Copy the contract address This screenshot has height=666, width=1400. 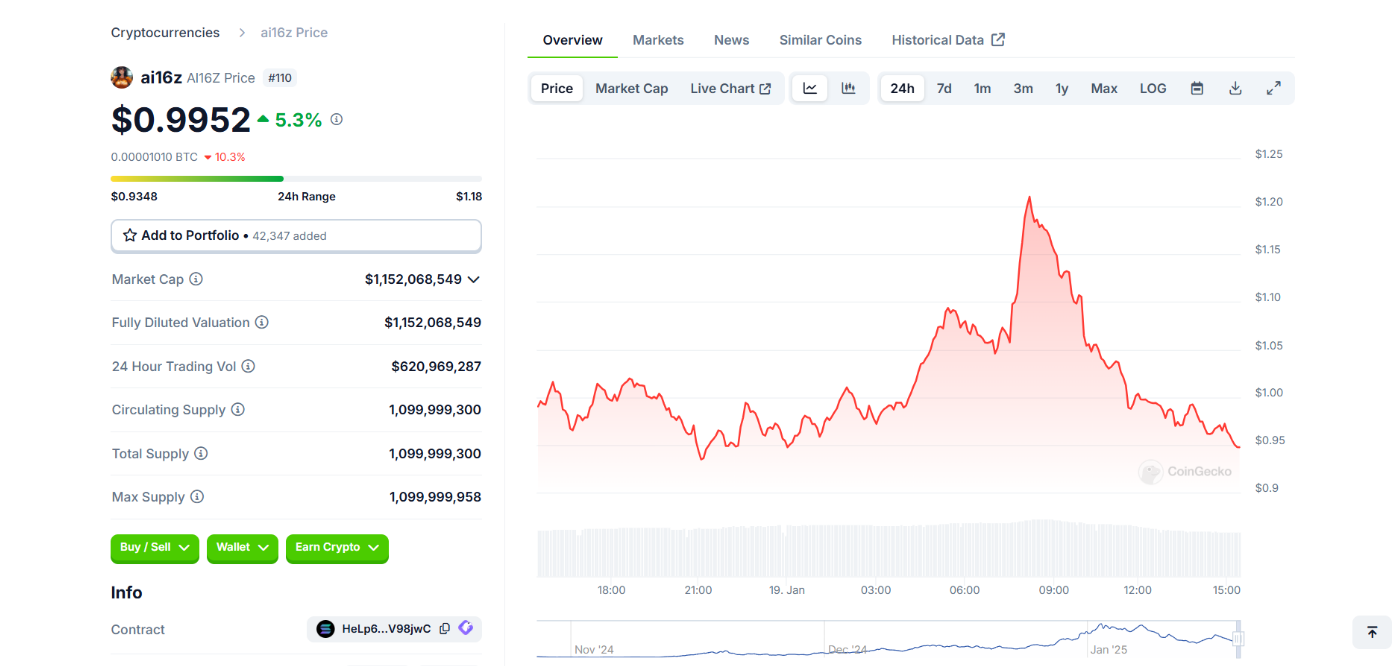[x=445, y=629]
